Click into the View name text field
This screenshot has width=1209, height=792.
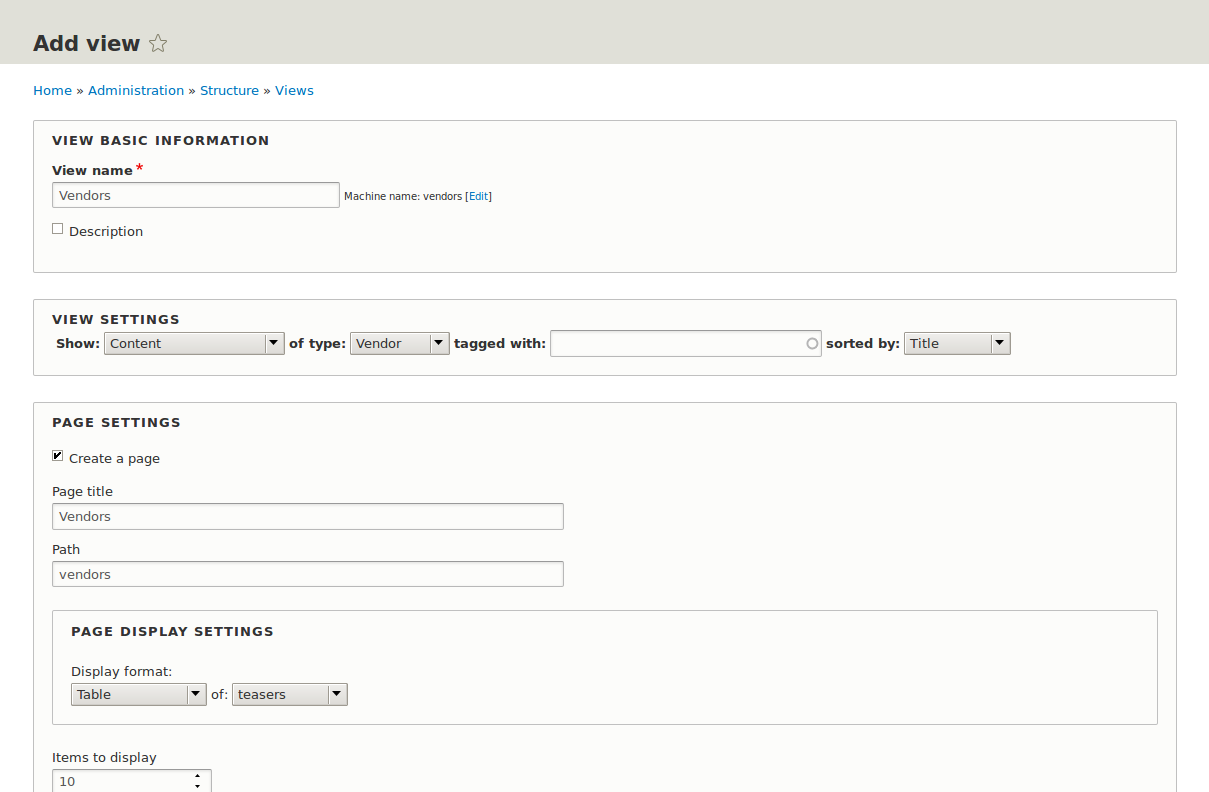pos(196,195)
